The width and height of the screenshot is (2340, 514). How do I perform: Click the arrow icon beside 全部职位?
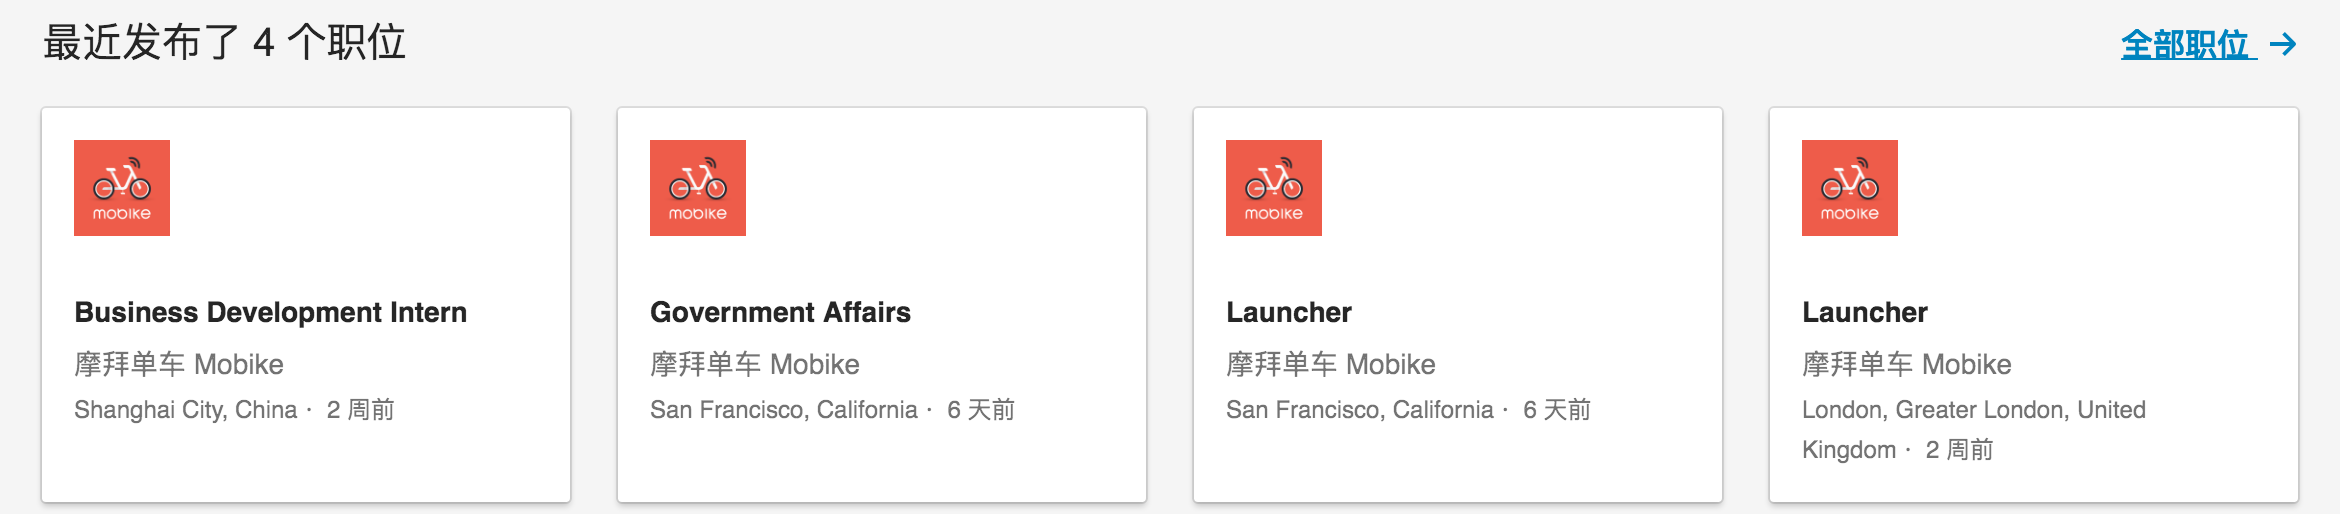point(2283,44)
